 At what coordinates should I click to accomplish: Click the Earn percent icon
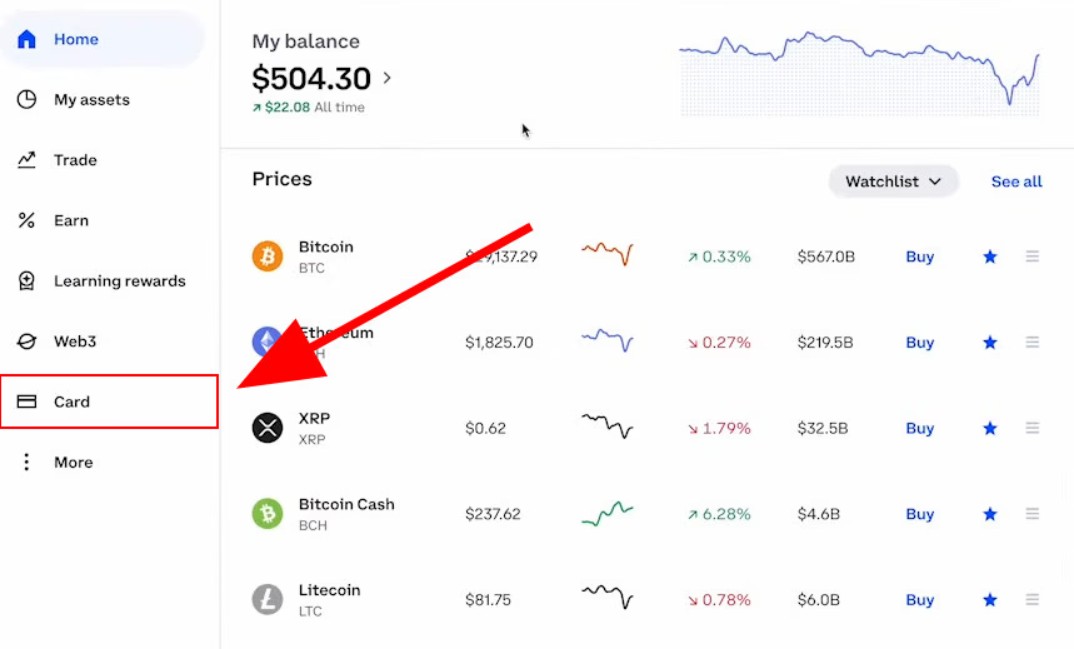coord(27,221)
